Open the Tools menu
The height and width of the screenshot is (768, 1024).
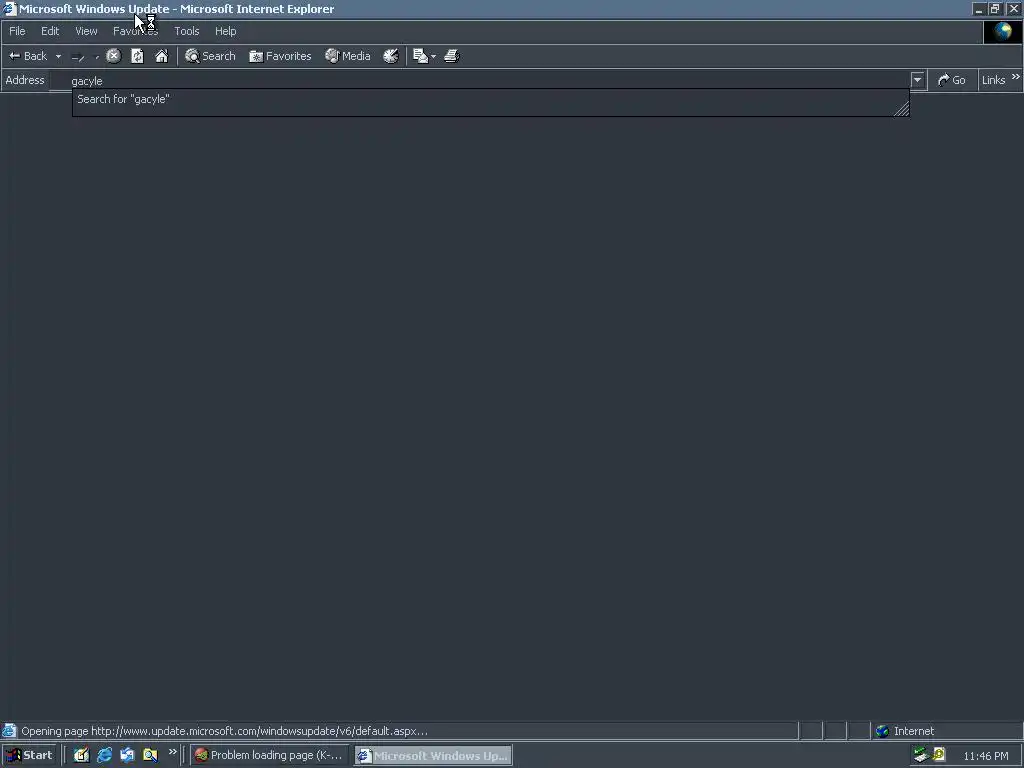pos(187,31)
